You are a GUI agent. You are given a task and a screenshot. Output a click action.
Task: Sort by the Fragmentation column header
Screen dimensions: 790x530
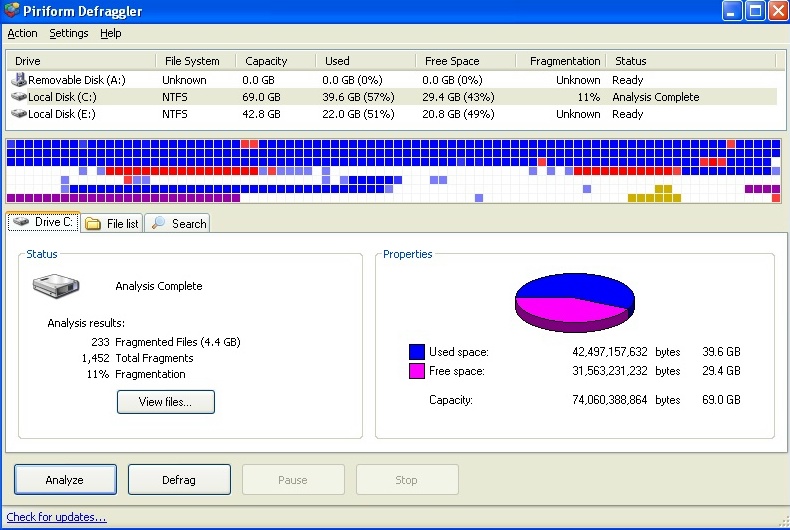coord(561,61)
